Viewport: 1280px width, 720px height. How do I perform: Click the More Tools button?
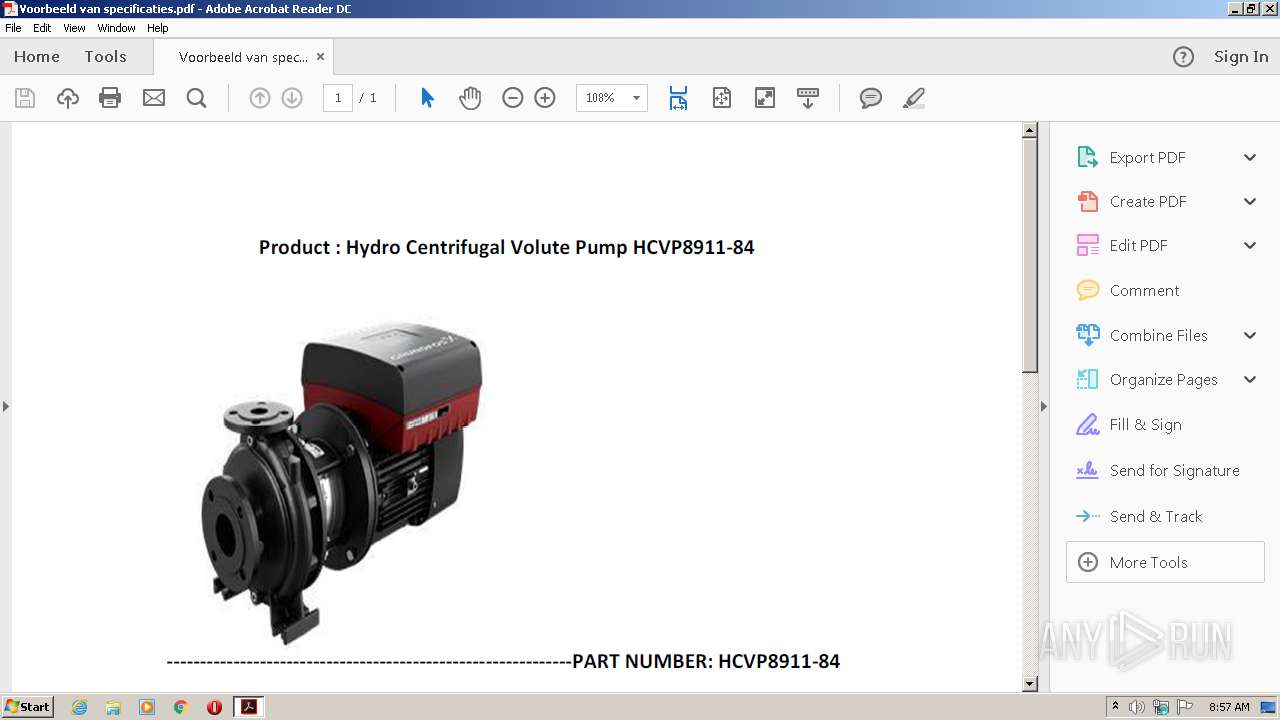tap(1165, 562)
